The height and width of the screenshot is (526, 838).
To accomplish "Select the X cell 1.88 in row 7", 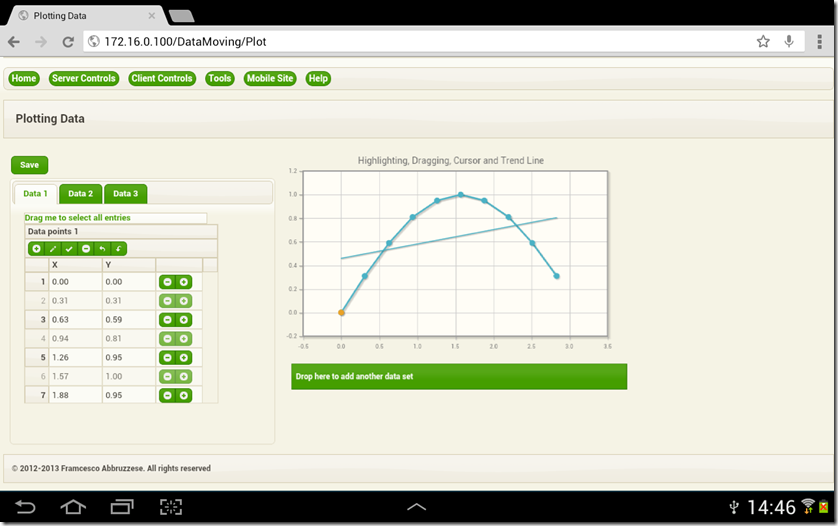I will pyautogui.click(x=75, y=395).
